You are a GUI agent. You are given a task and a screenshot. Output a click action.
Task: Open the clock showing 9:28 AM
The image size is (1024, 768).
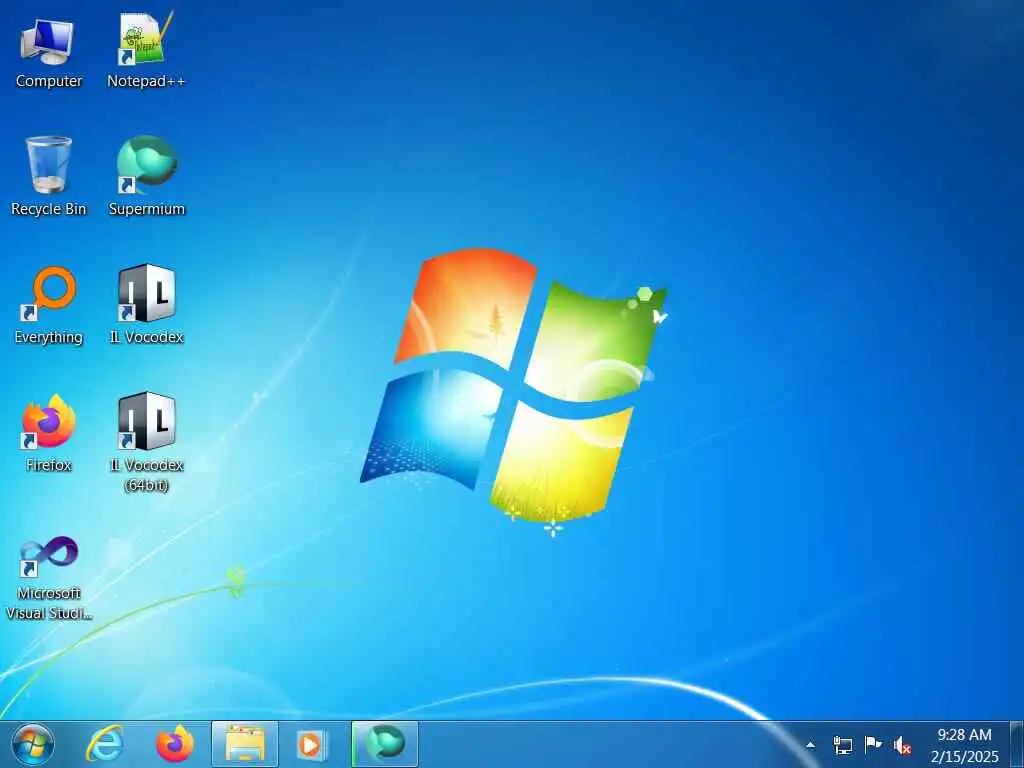965,745
